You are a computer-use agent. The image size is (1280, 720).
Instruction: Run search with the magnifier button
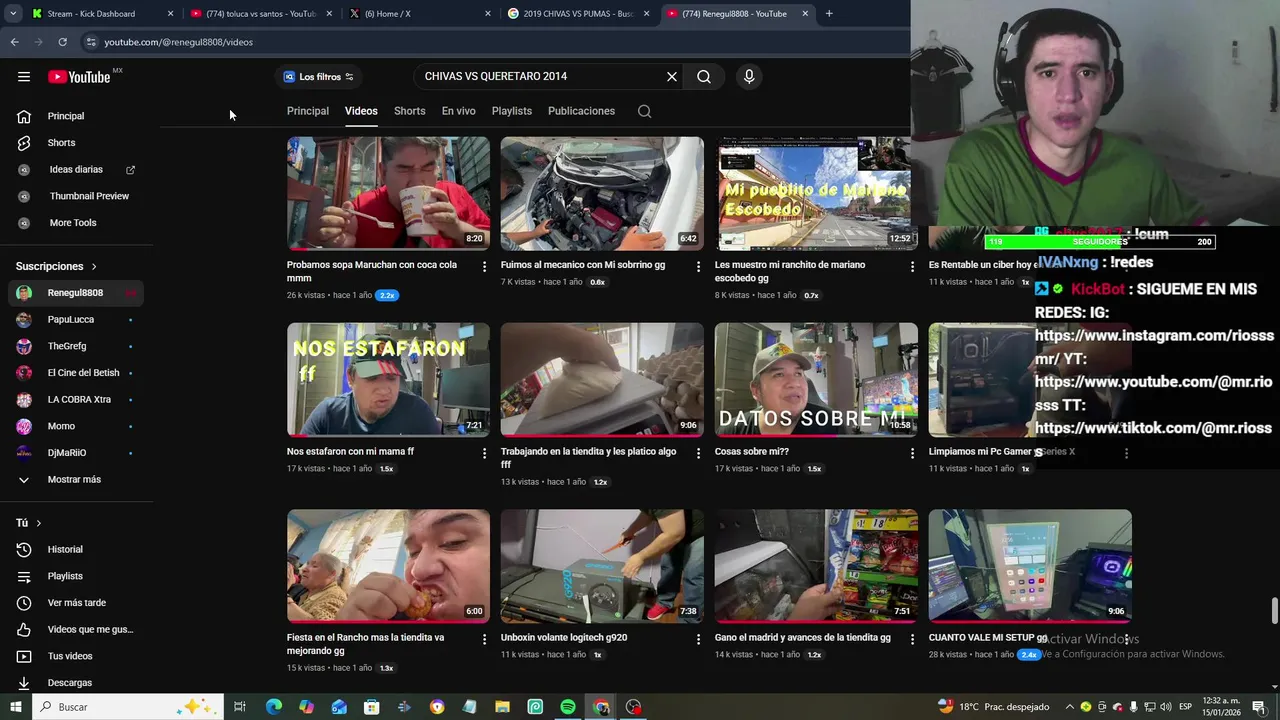click(704, 77)
